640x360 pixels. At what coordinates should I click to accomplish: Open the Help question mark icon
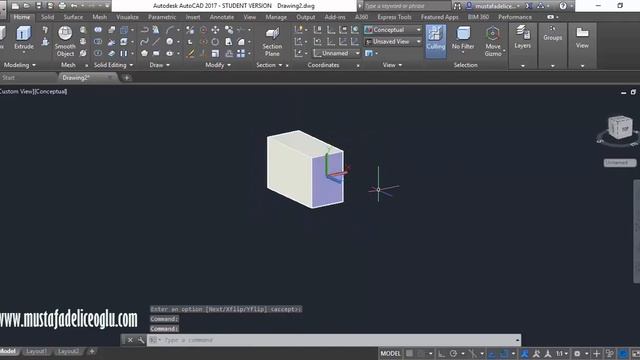563,6
